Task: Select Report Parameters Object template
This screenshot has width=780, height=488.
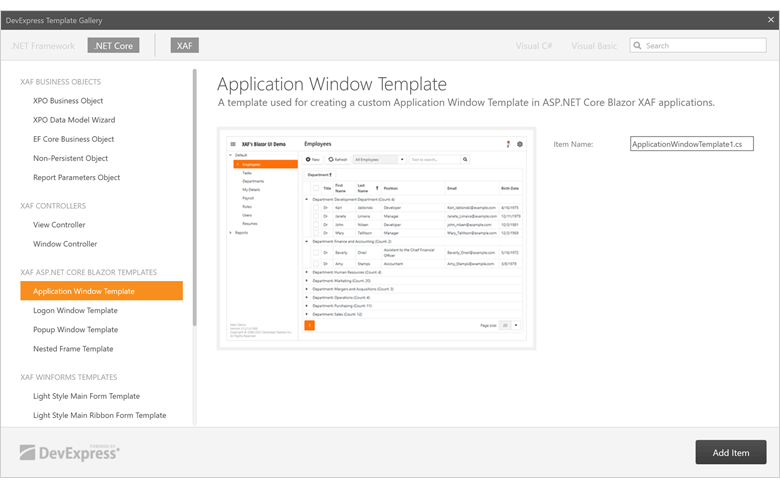Action: click(x=77, y=178)
